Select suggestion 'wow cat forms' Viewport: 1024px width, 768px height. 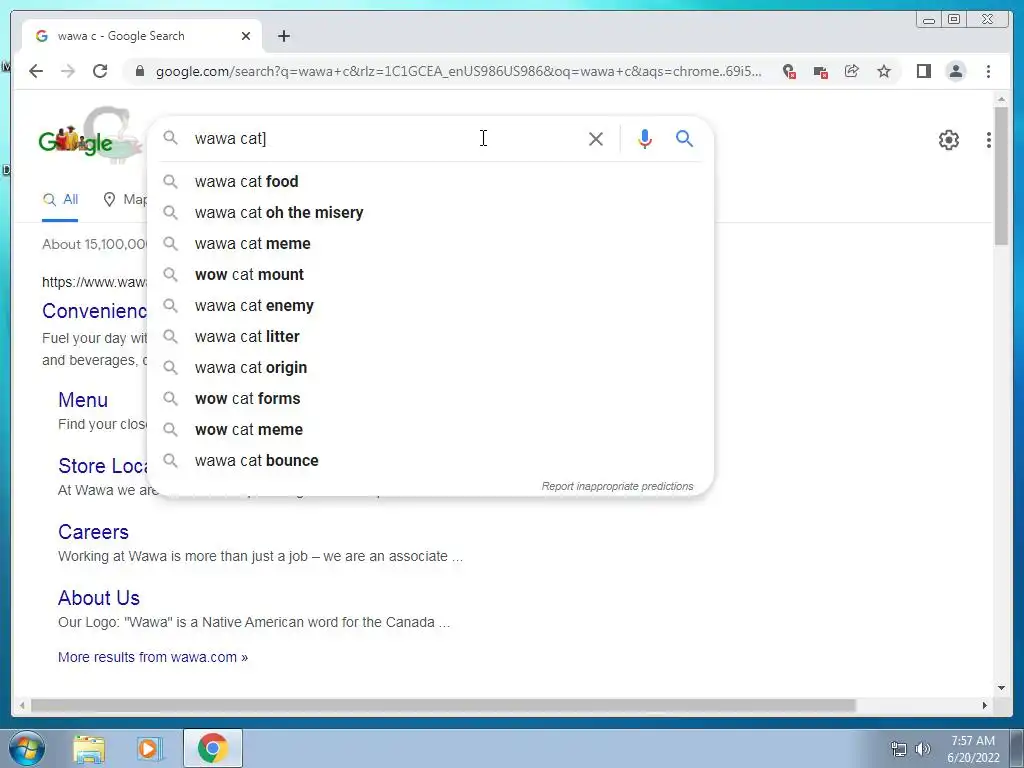click(x=431, y=398)
